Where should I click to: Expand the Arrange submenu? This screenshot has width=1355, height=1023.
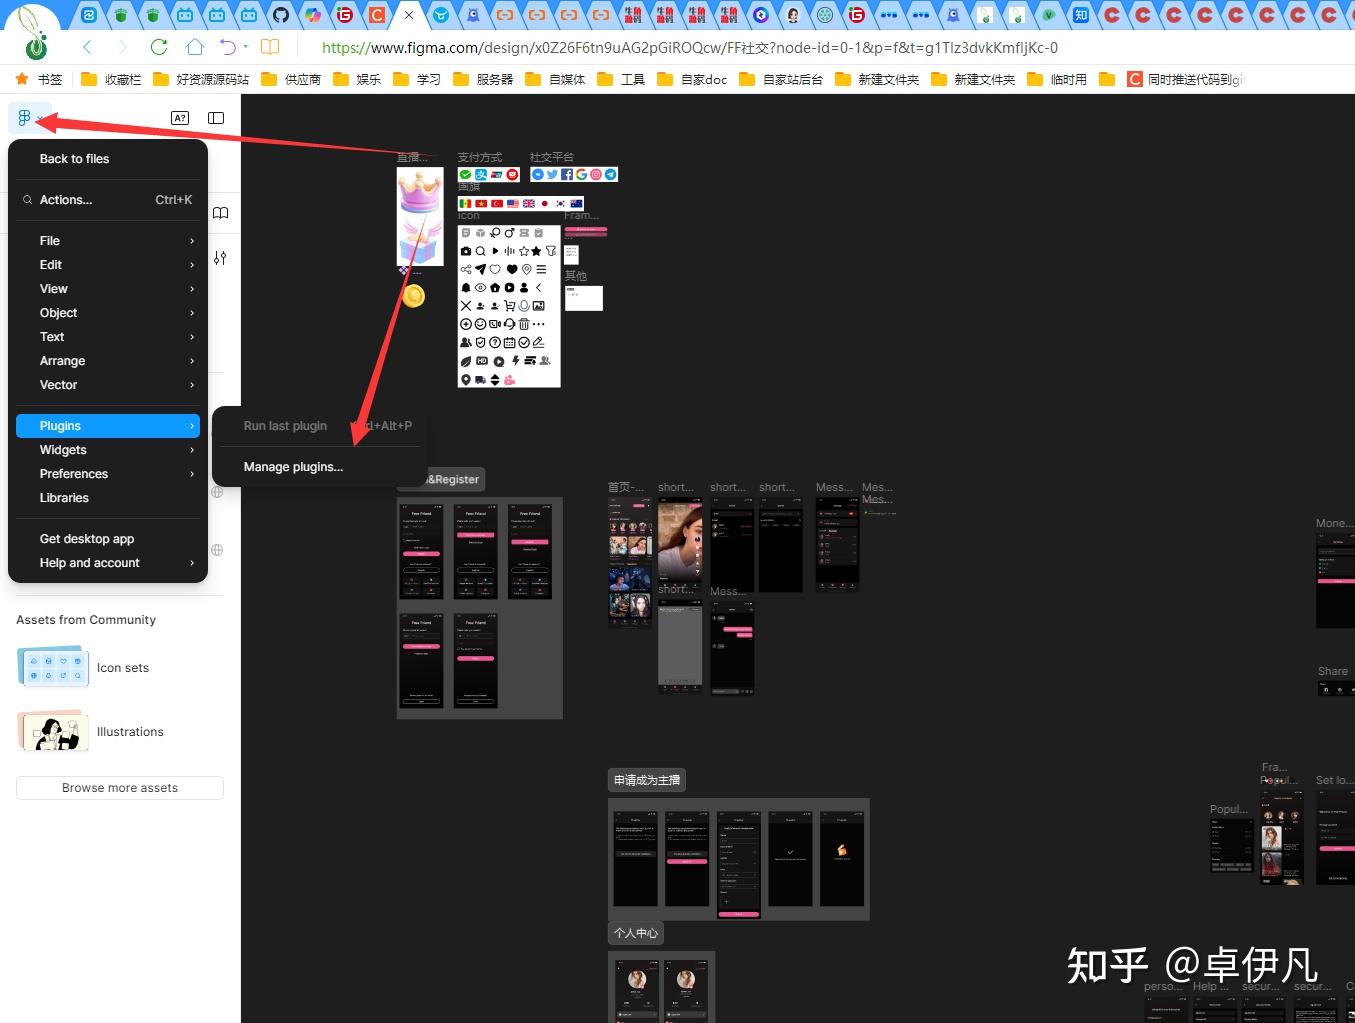point(108,361)
